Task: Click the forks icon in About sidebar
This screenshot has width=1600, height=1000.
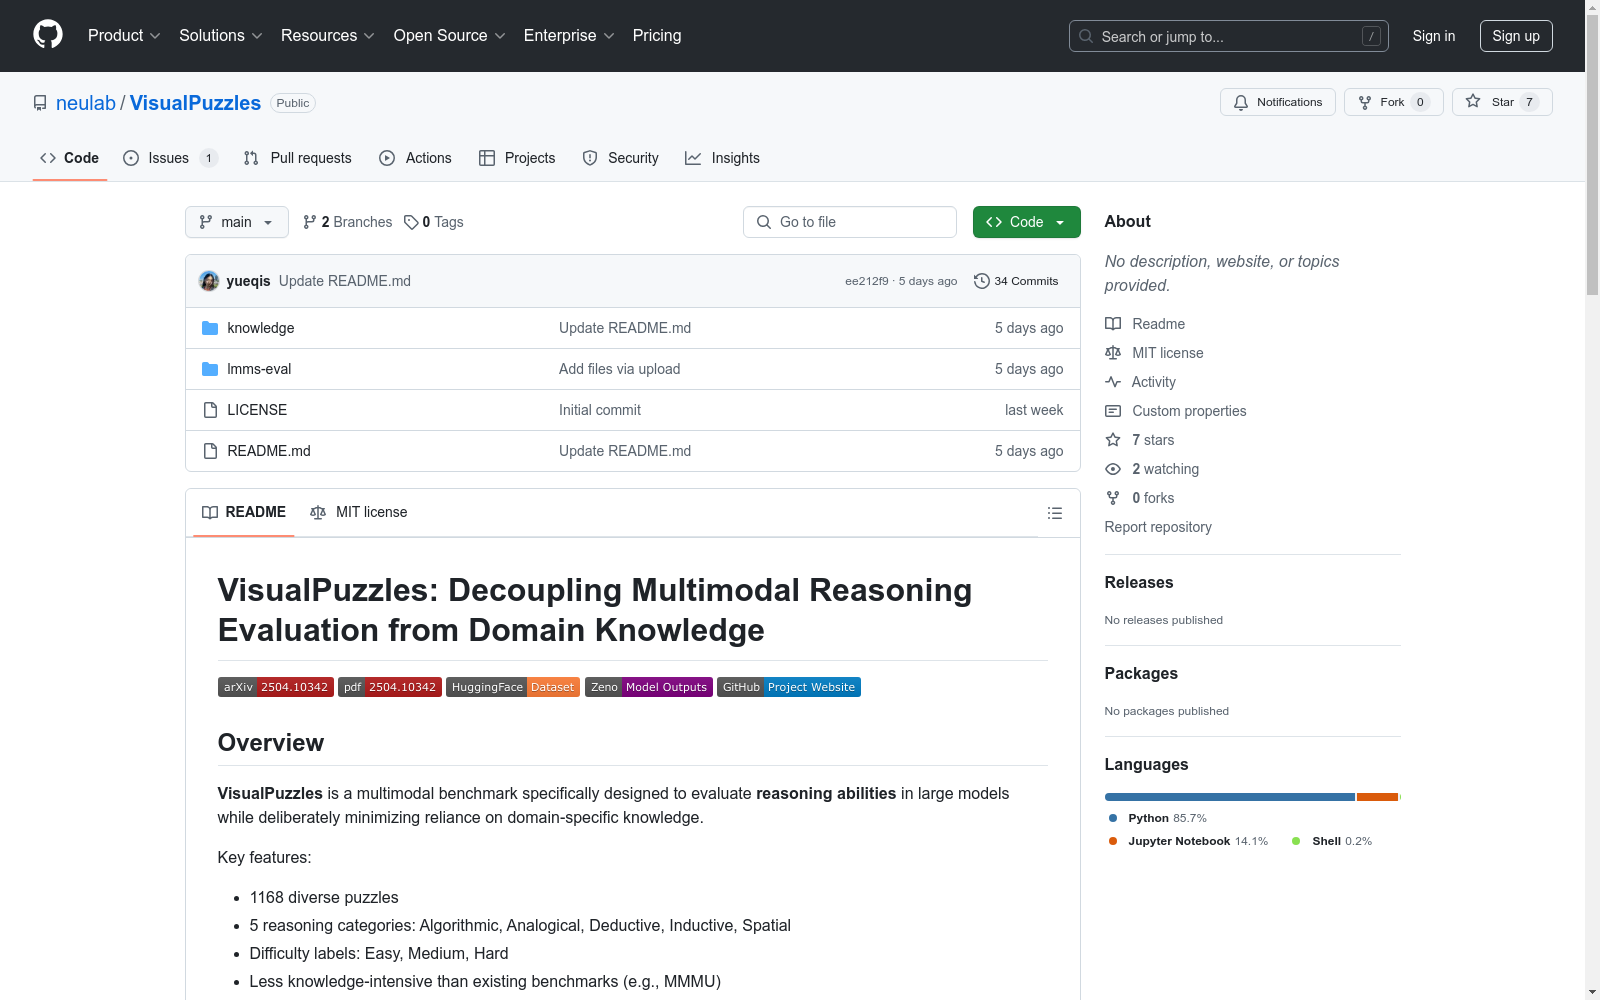Action: click(x=1113, y=498)
